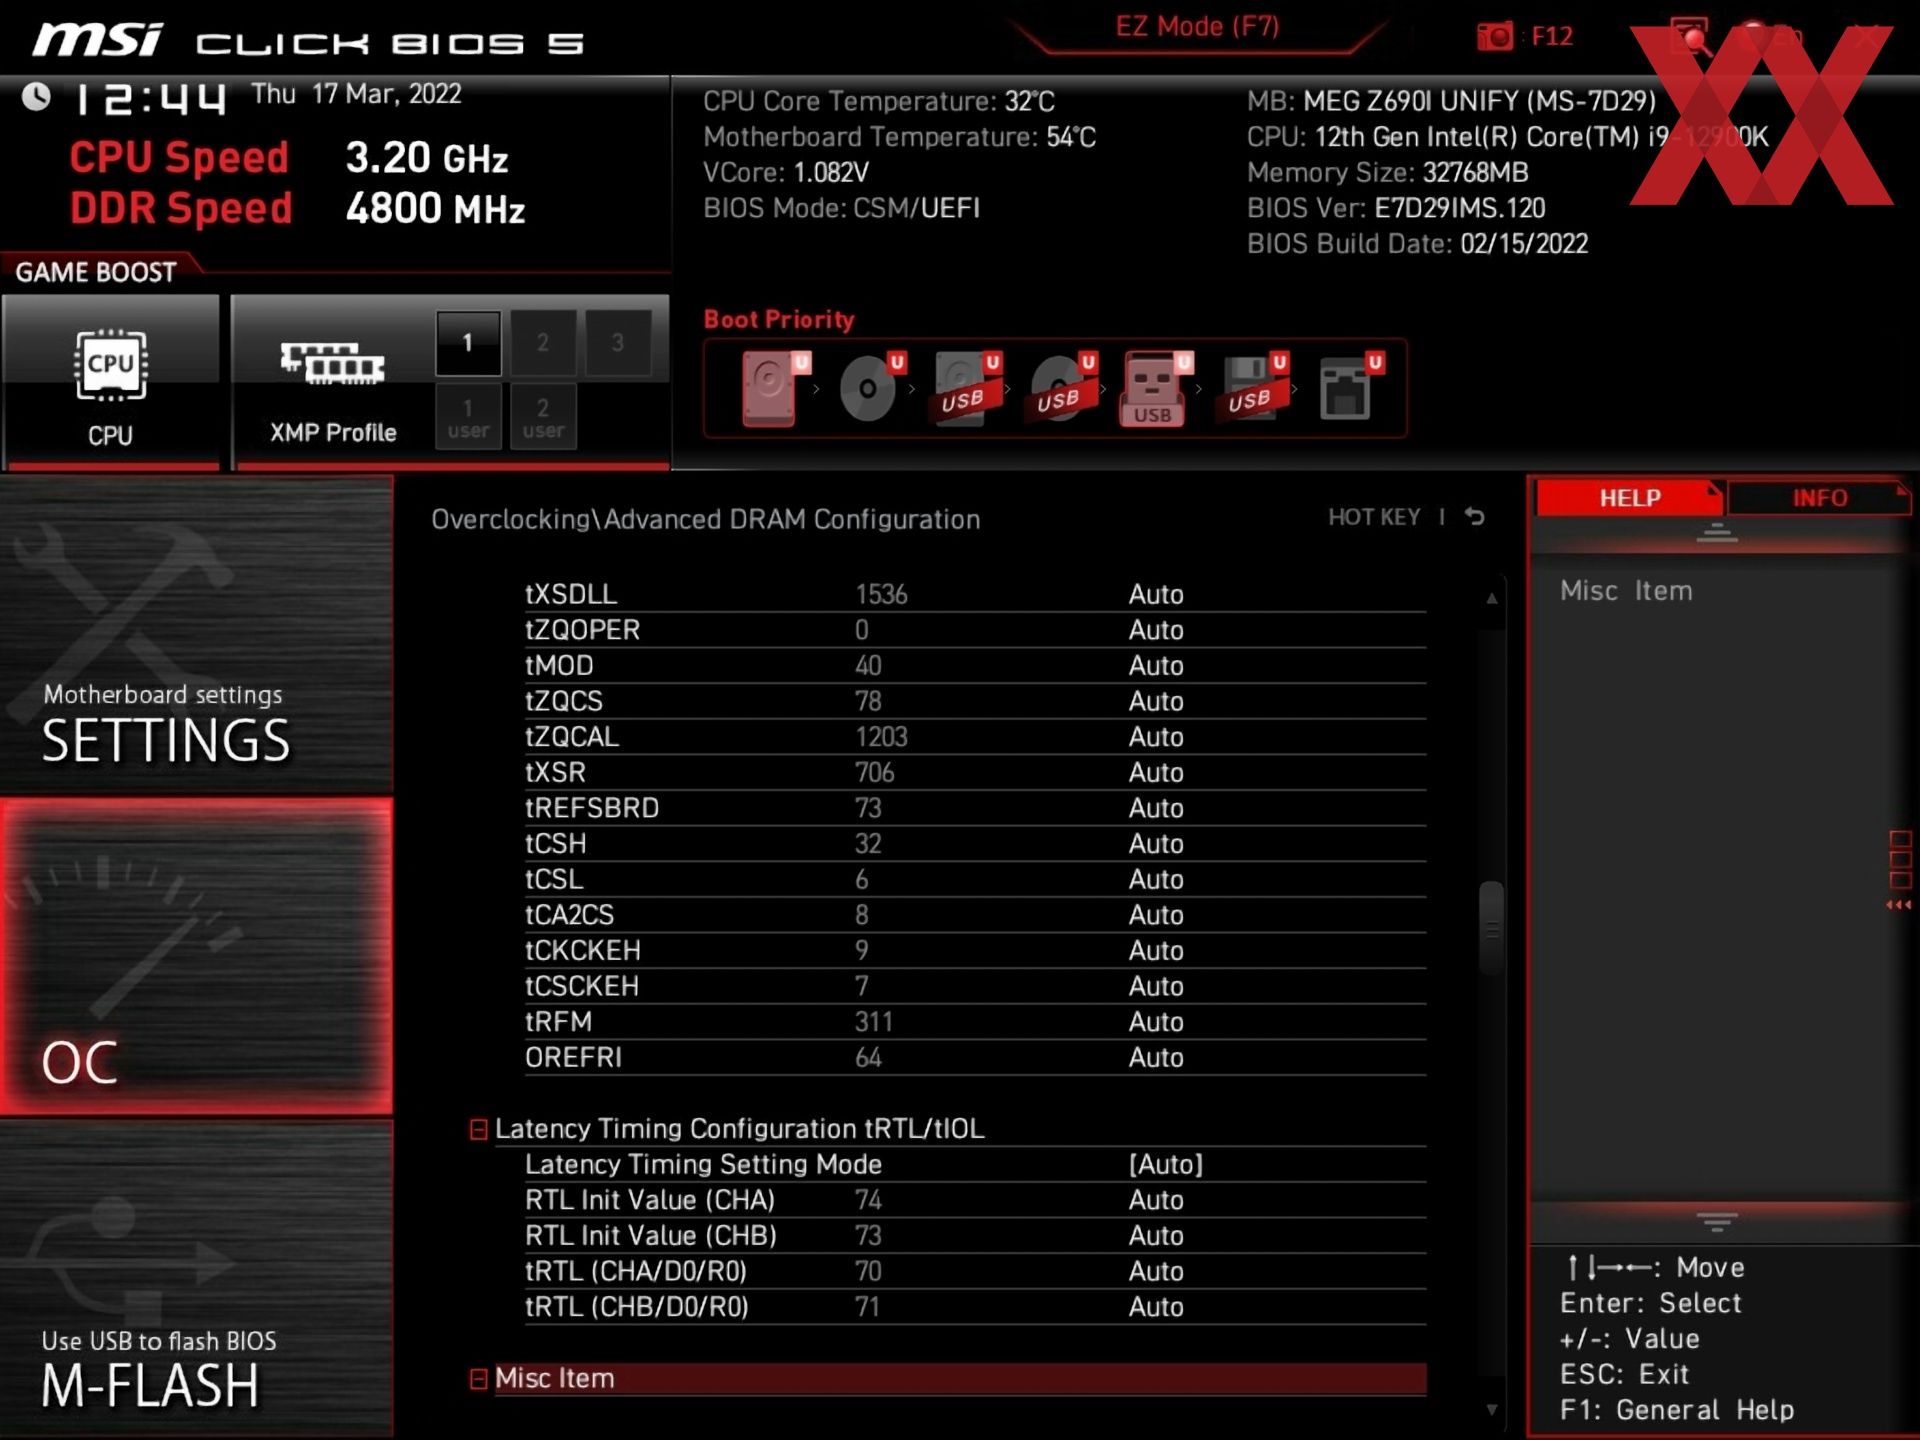The height and width of the screenshot is (1440, 1920).
Task: Select RTL Init Value (CHB) Auto field
Action: pyautogui.click(x=1156, y=1236)
